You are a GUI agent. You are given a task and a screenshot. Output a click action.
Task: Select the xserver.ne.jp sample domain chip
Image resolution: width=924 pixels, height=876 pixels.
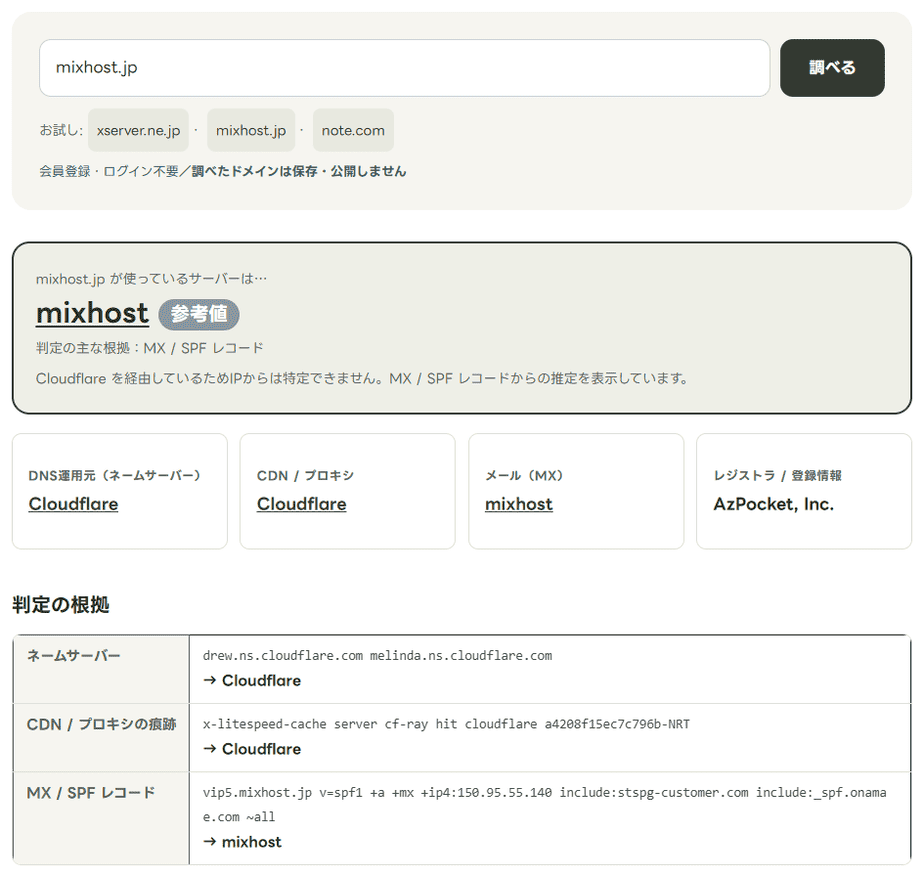[x=138, y=130]
